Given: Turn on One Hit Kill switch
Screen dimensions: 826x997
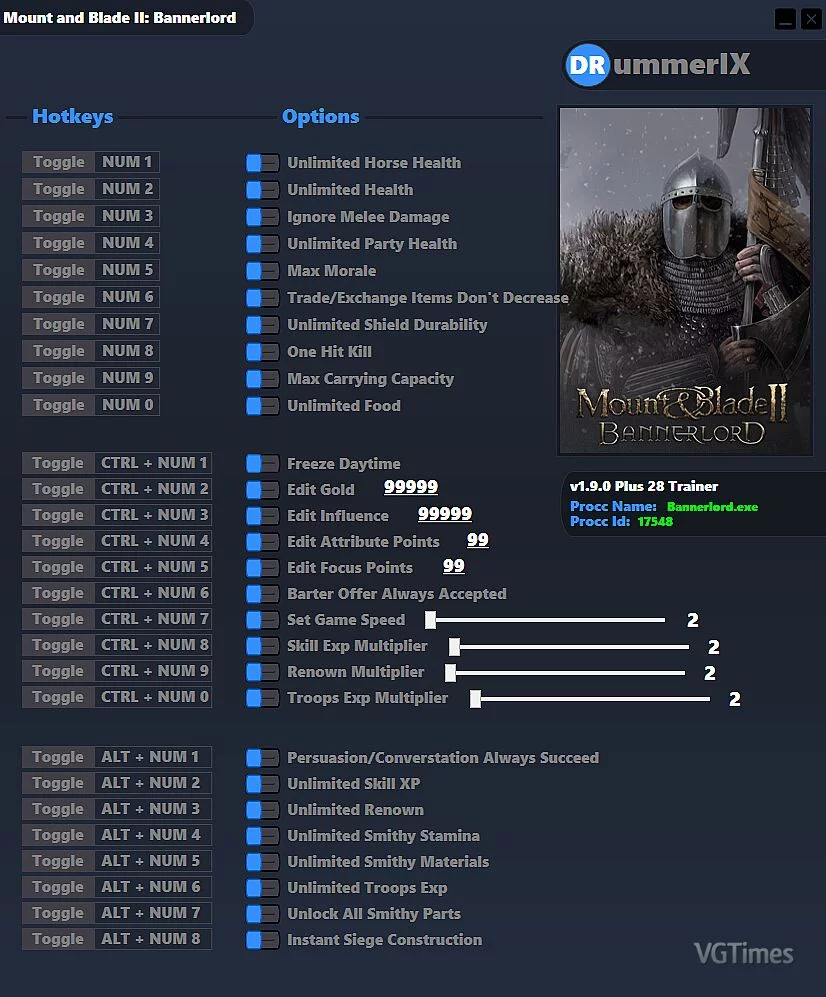Looking at the screenshot, I should click(x=262, y=352).
